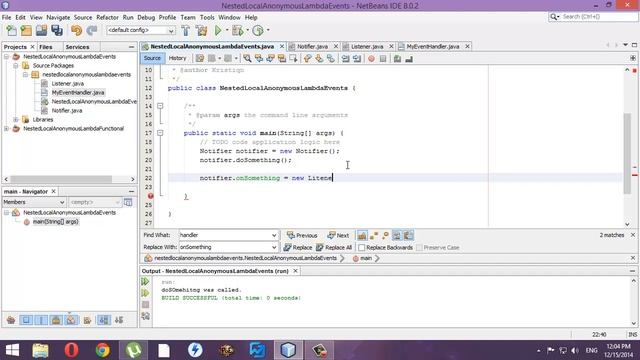This screenshot has height=360, width=640.
Task: Collapse the Source Packages node
Action: (16, 65)
